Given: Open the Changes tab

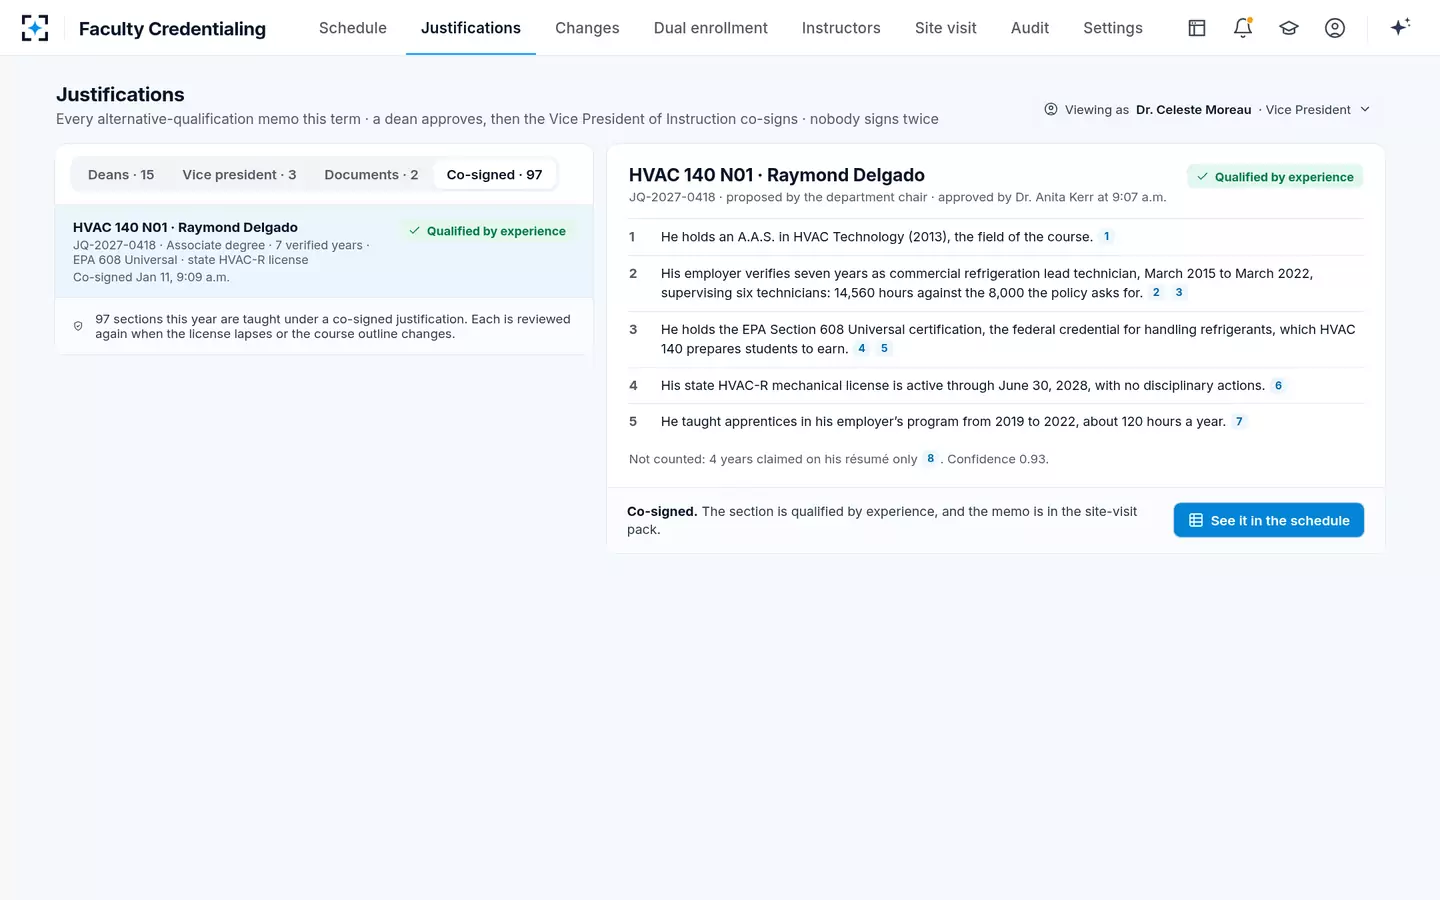Looking at the screenshot, I should pyautogui.click(x=587, y=28).
